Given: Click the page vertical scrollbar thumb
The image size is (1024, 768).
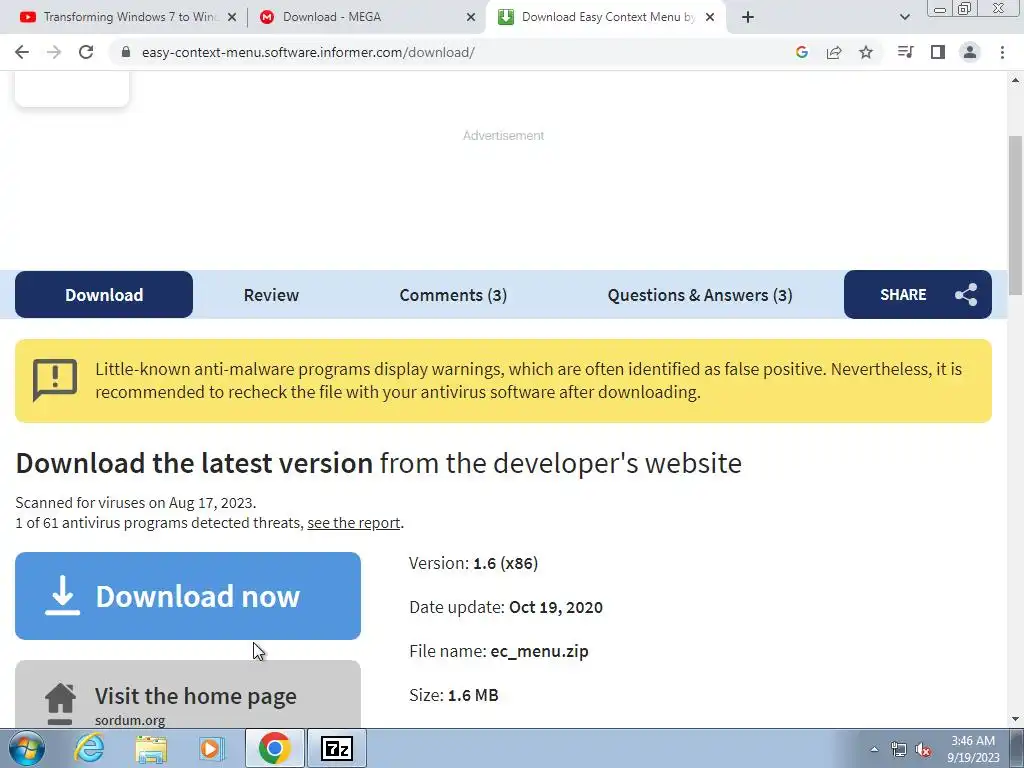Looking at the screenshot, I should (1016, 216).
